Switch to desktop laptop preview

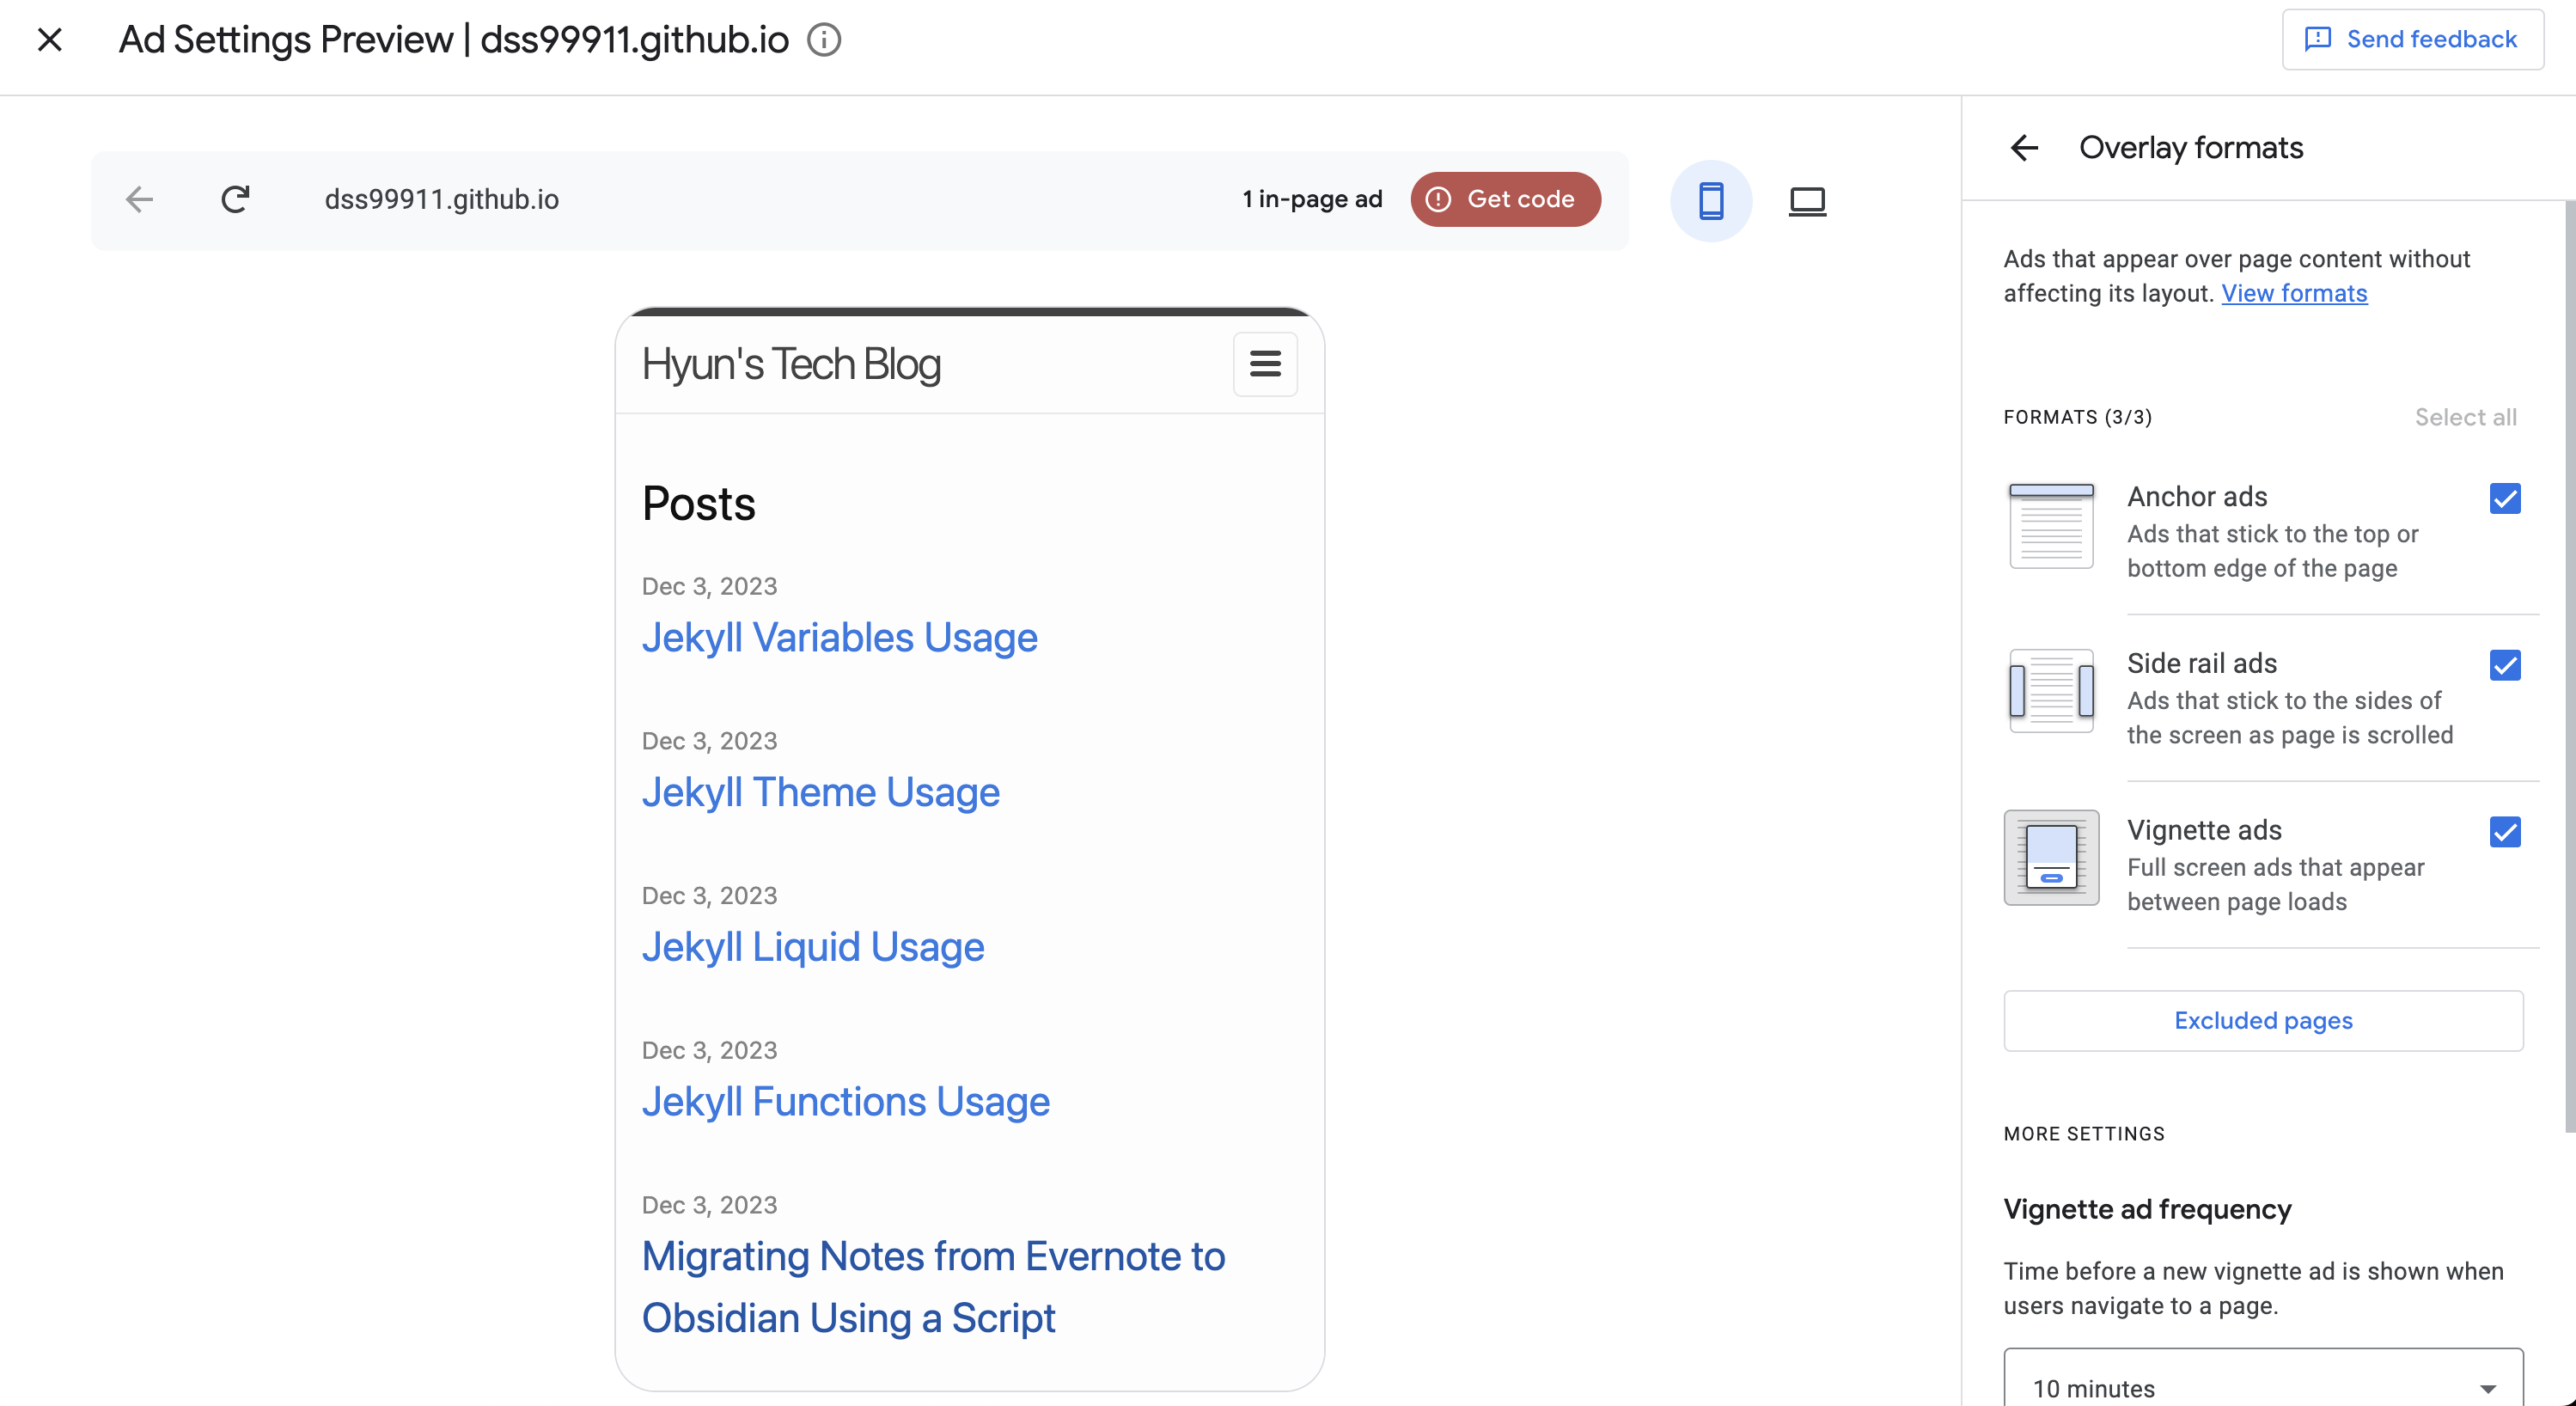pyautogui.click(x=1806, y=200)
